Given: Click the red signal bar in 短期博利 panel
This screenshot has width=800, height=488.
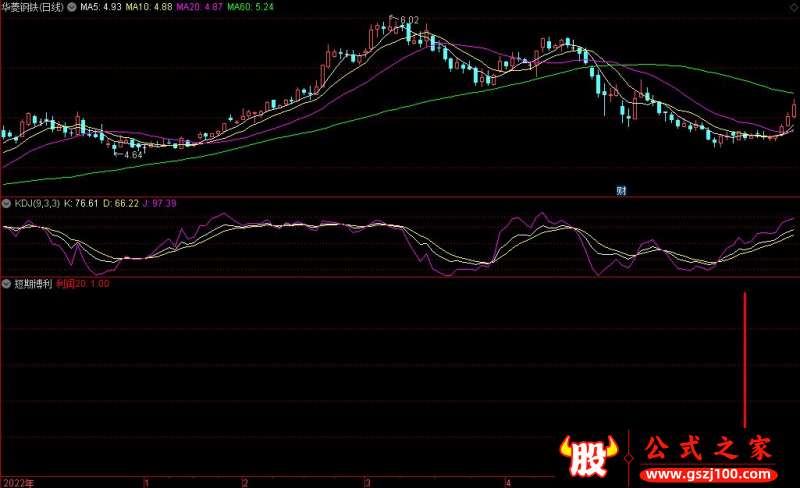Looking at the screenshot, I should point(745,360).
